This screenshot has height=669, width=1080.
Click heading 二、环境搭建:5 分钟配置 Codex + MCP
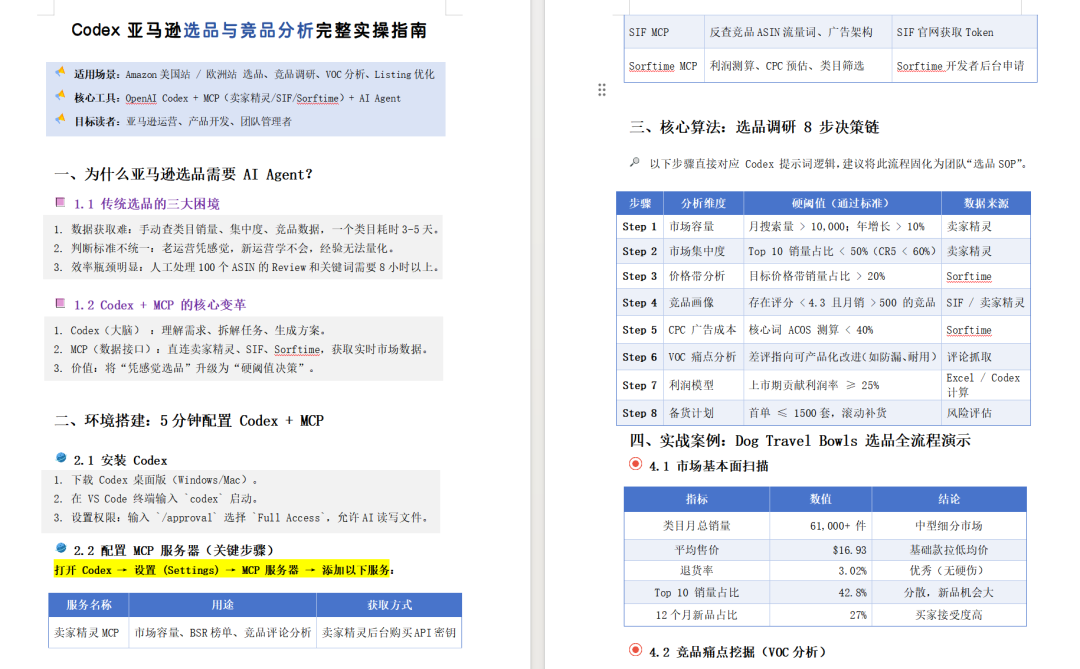pyautogui.click(x=189, y=421)
